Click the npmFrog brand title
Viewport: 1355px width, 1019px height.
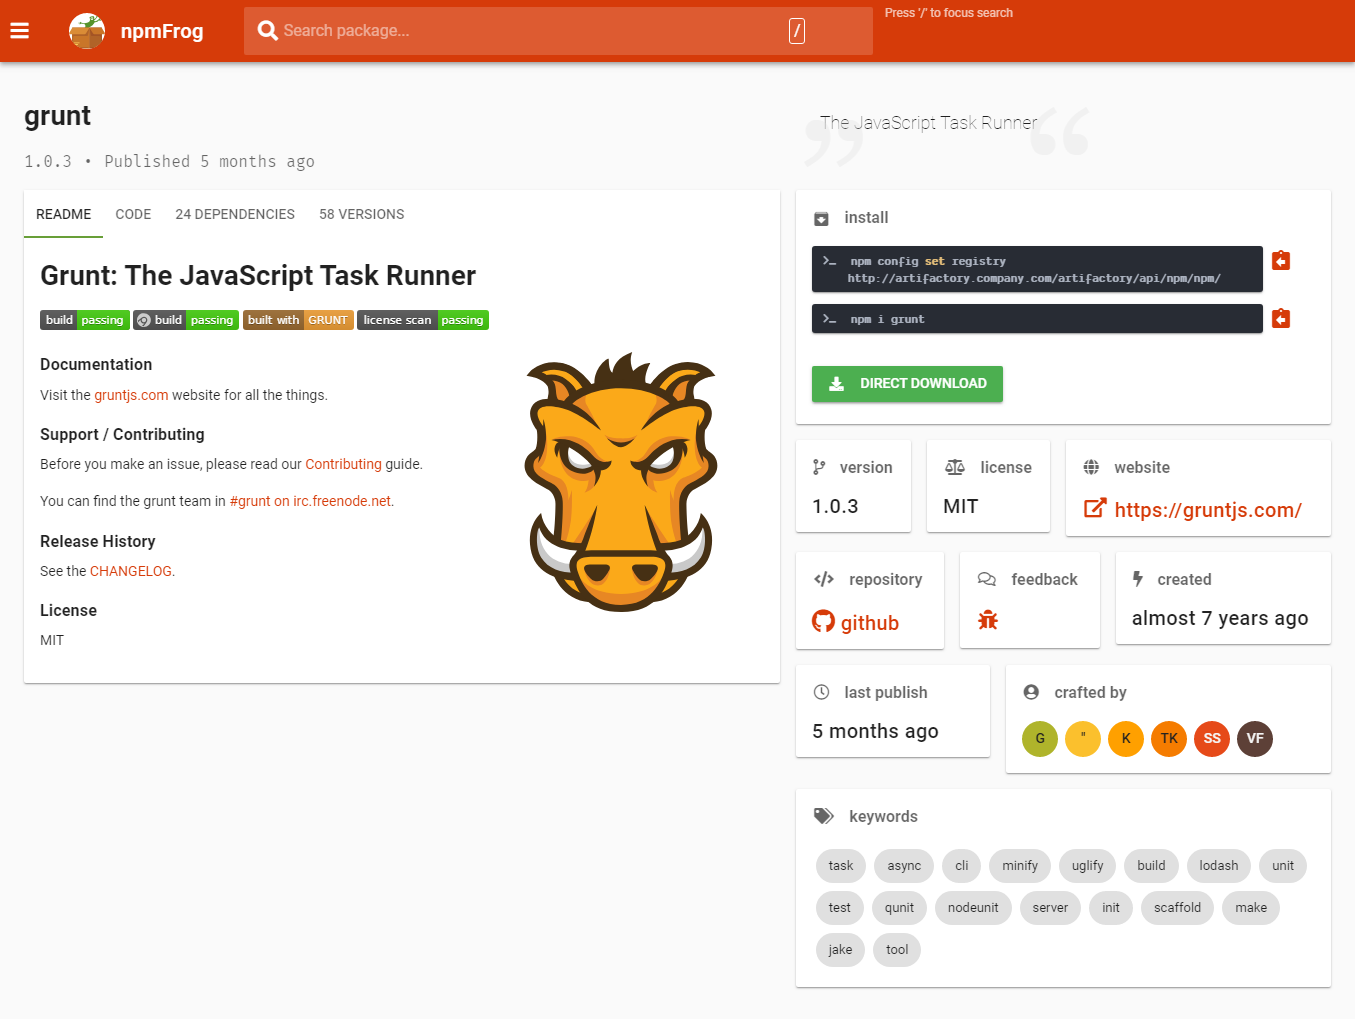pos(162,31)
